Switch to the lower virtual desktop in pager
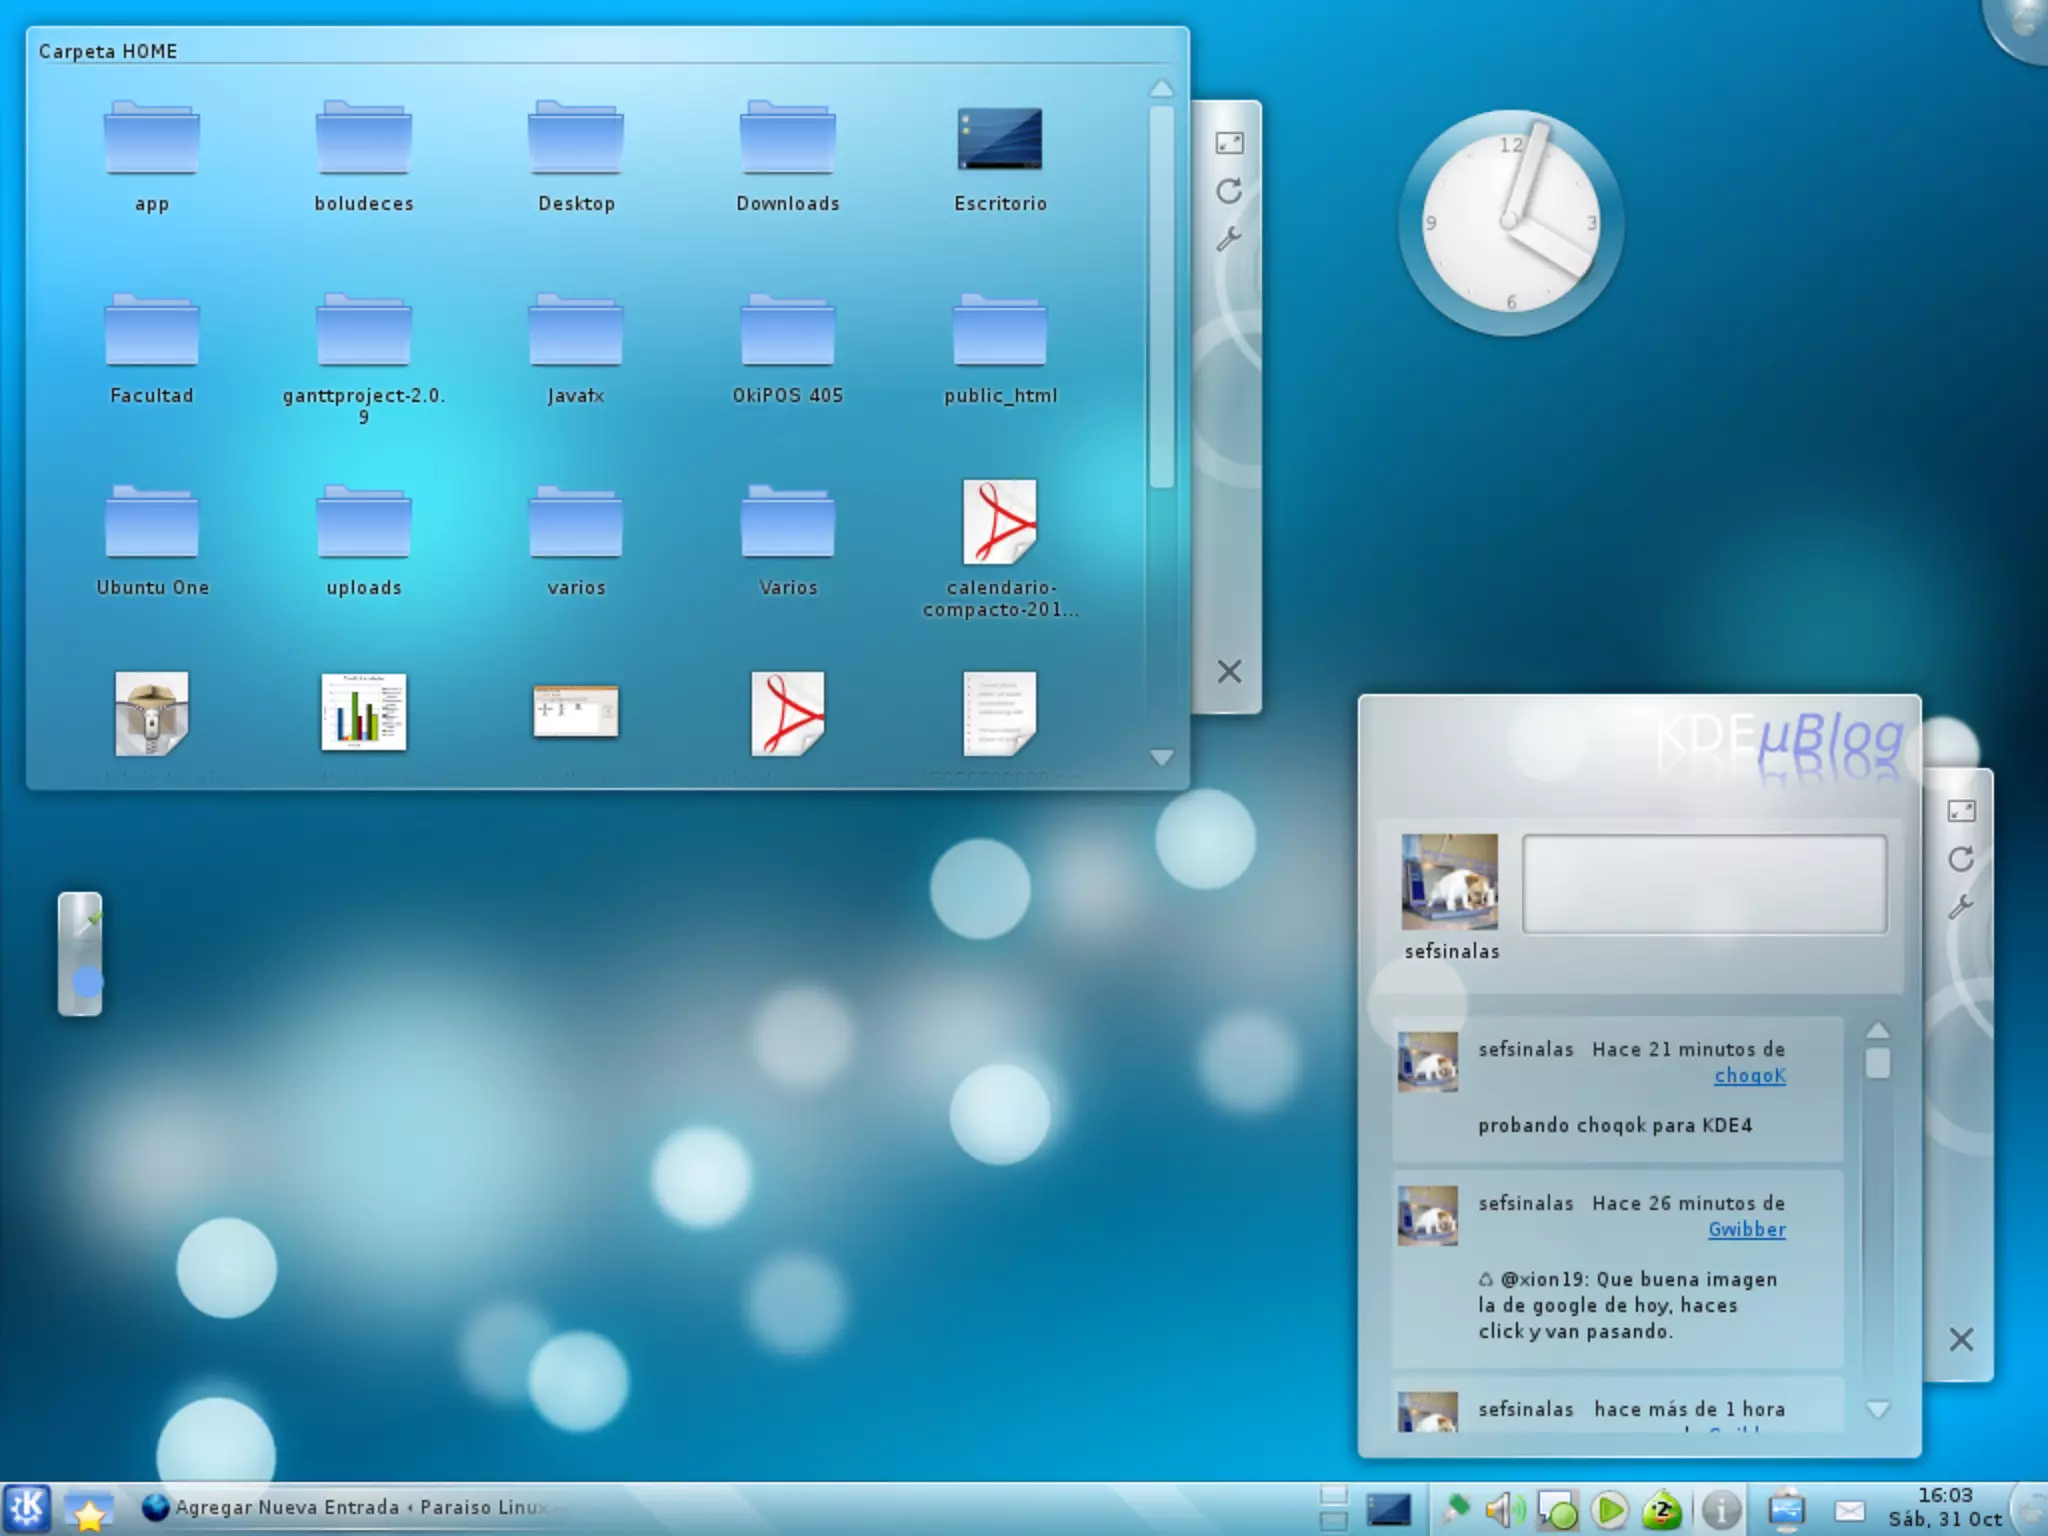 click(x=1333, y=1522)
